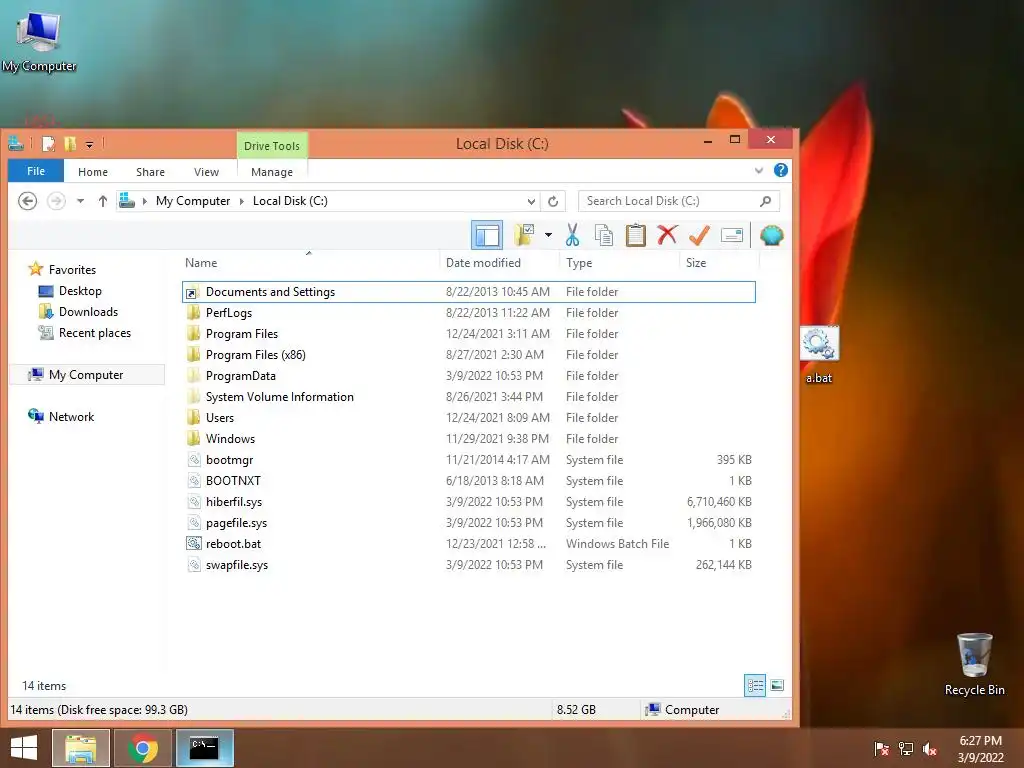Image resolution: width=1024 pixels, height=768 pixels.
Task: Open Recent places under Favorites
Action: [x=95, y=332]
